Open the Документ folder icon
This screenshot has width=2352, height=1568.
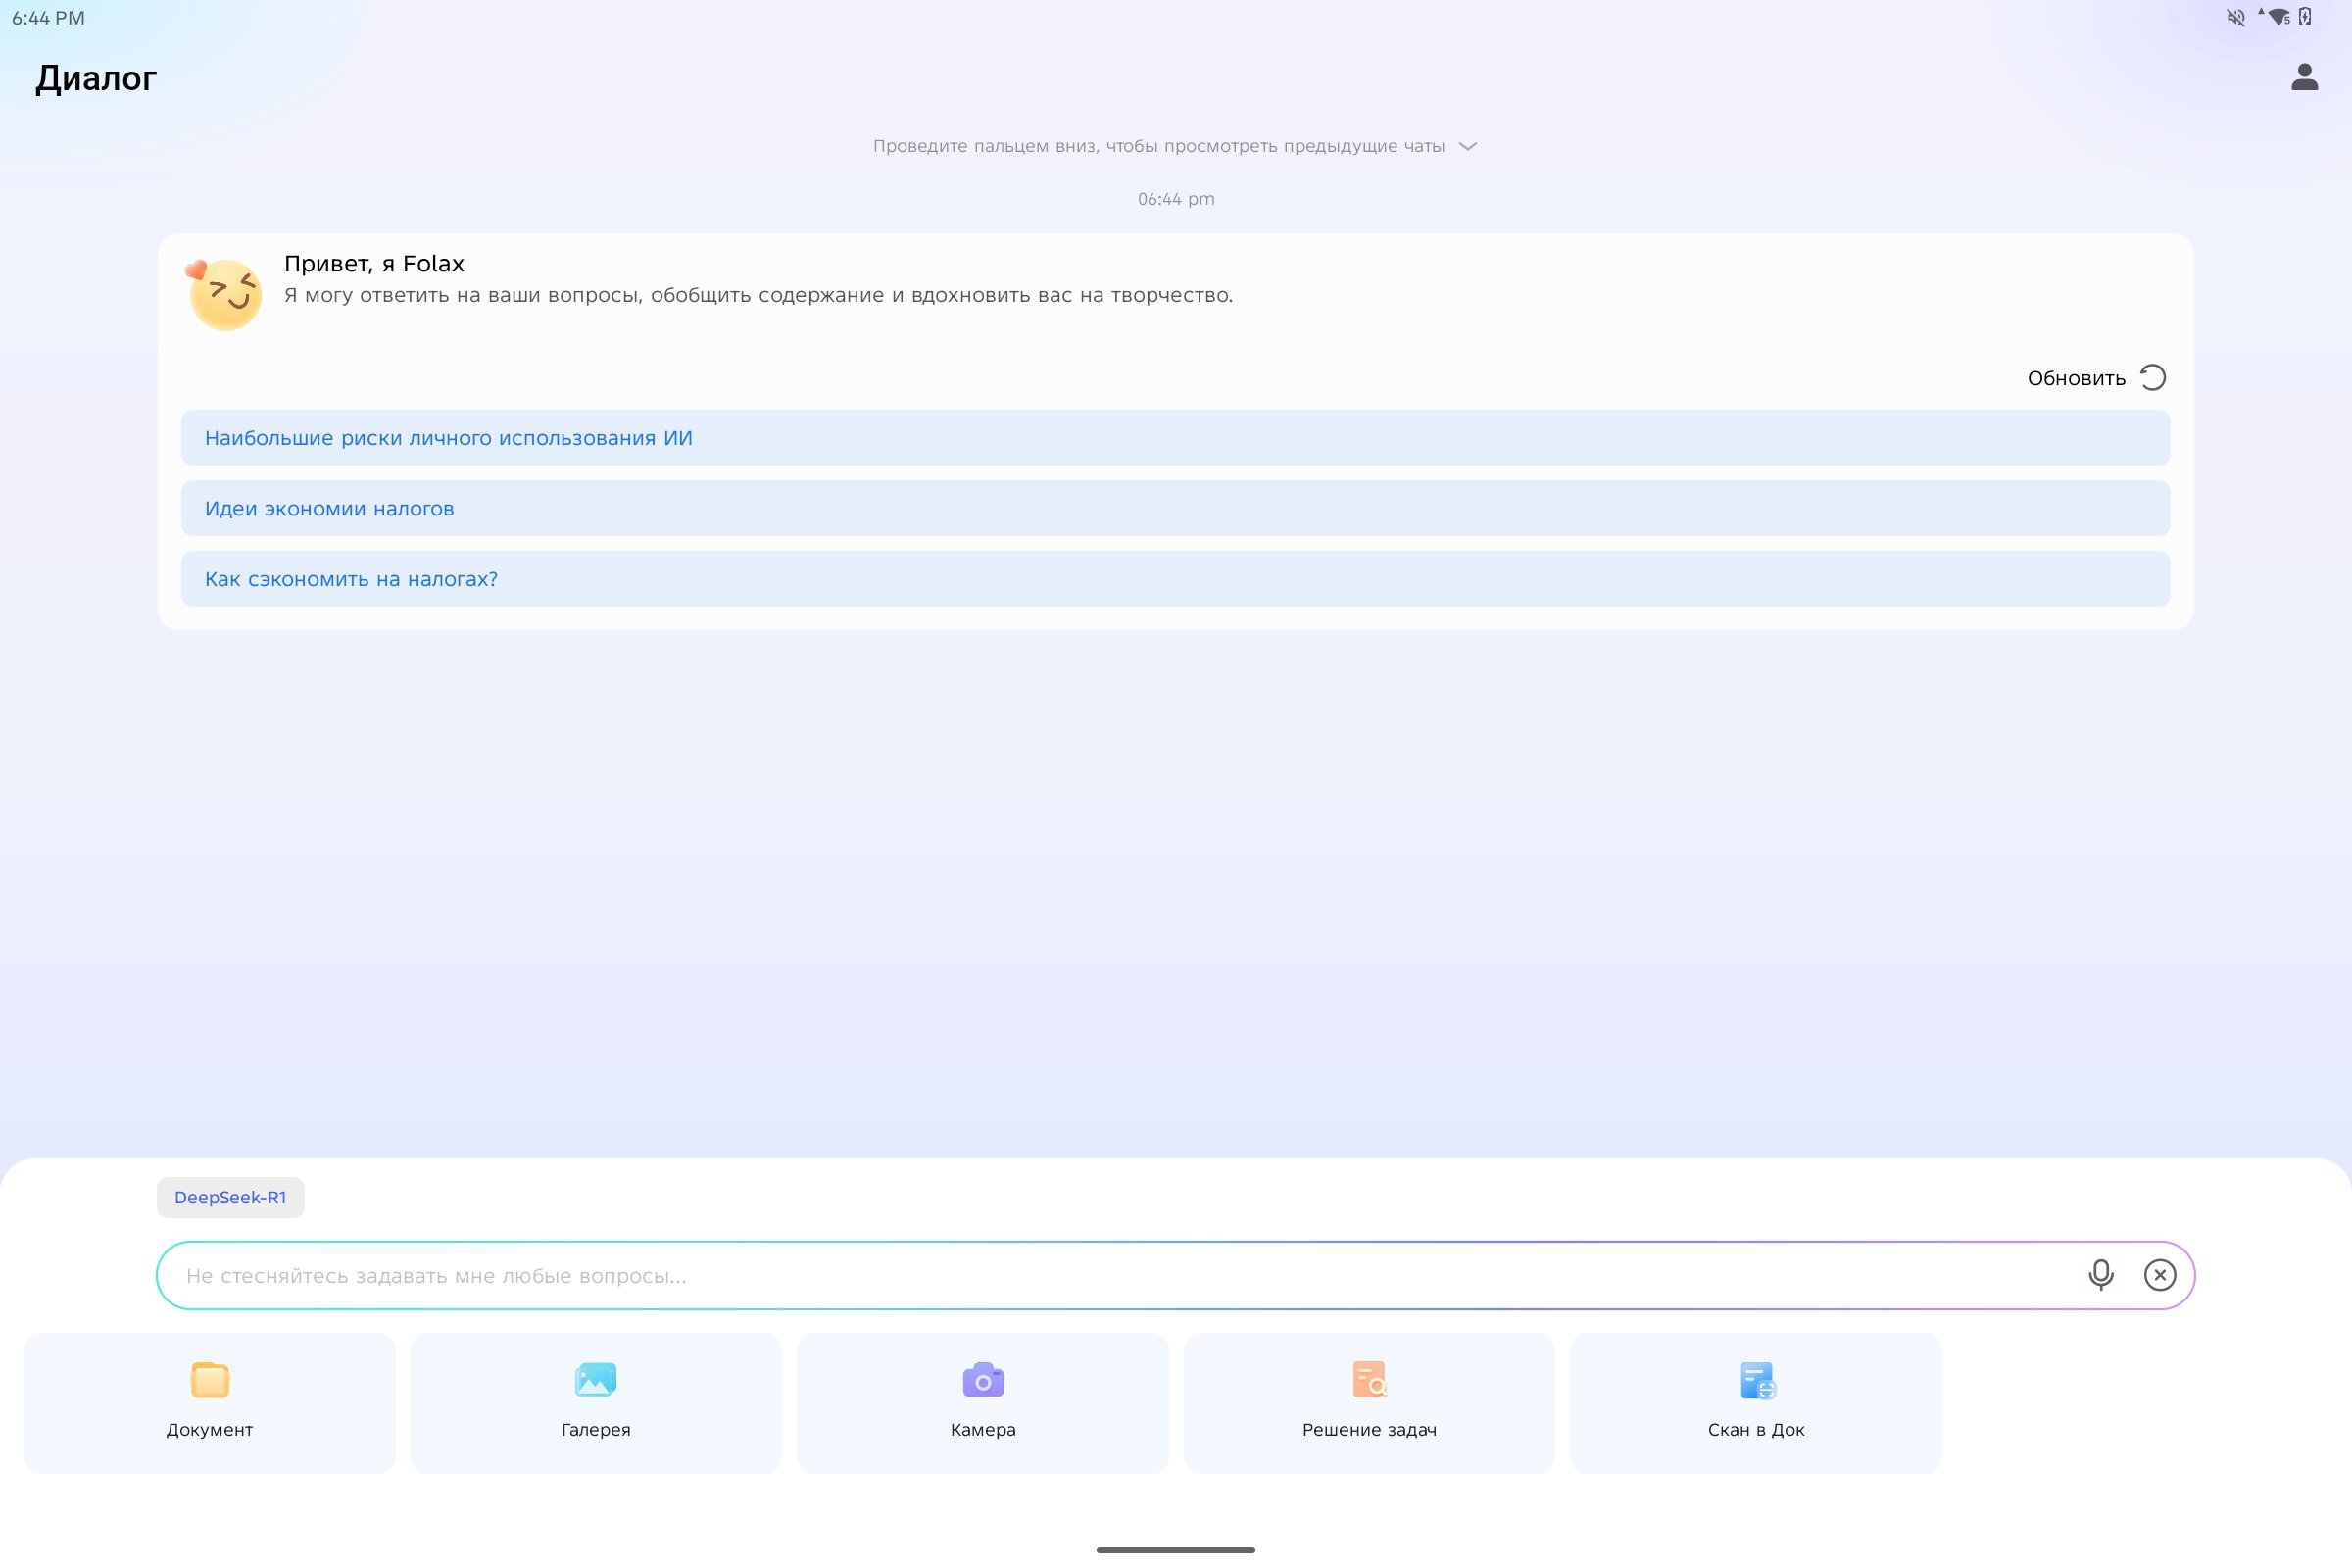[209, 1381]
